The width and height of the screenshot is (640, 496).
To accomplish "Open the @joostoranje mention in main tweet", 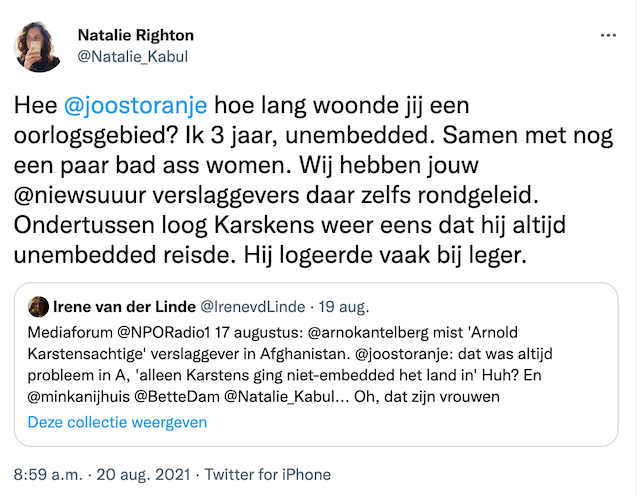I will point(136,106).
